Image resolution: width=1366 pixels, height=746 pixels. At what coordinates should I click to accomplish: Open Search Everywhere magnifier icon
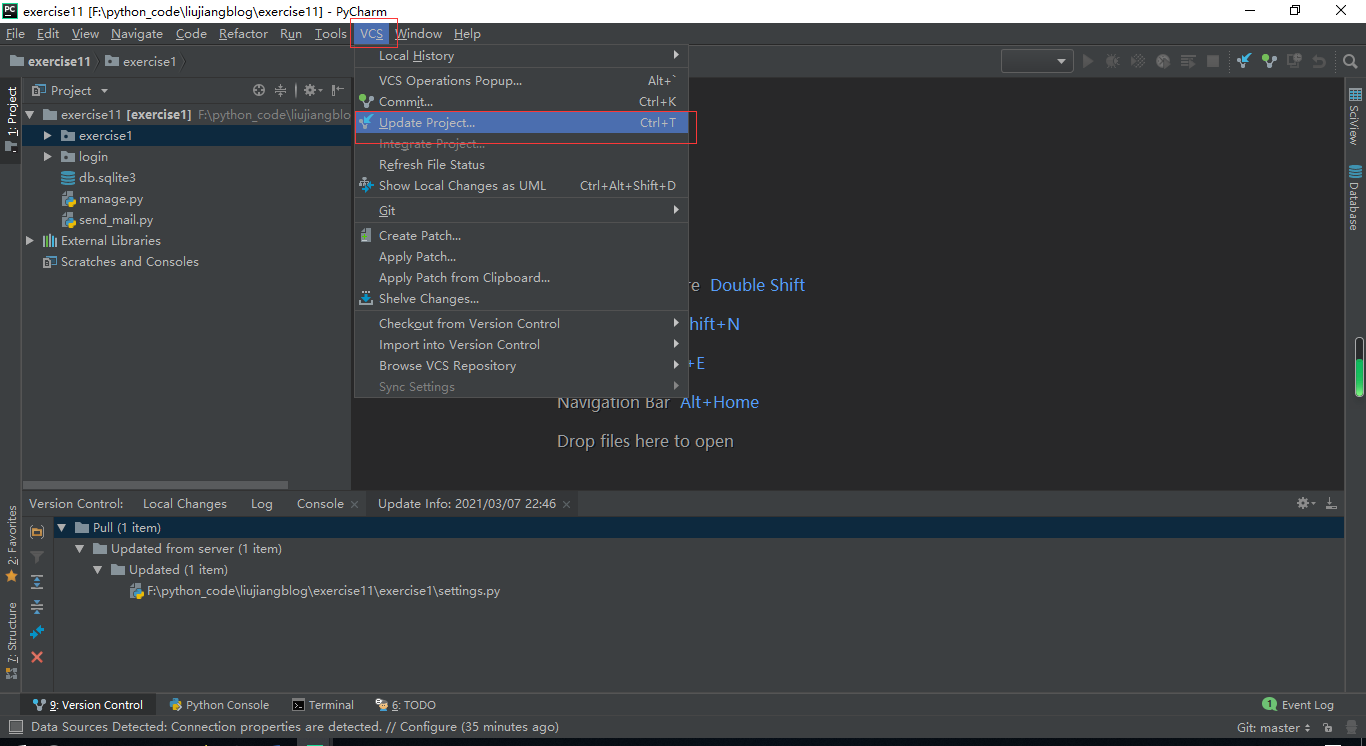[x=1349, y=61]
